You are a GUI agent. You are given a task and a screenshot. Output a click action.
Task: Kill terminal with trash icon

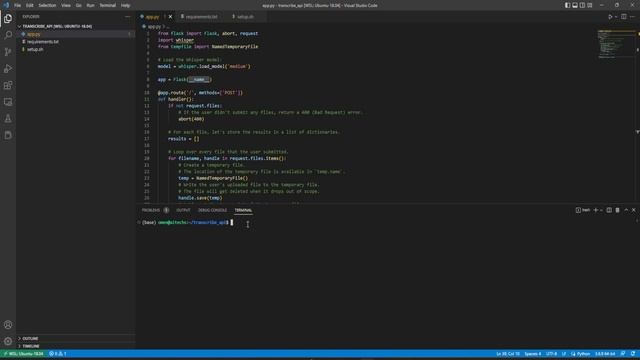(618, 210)
